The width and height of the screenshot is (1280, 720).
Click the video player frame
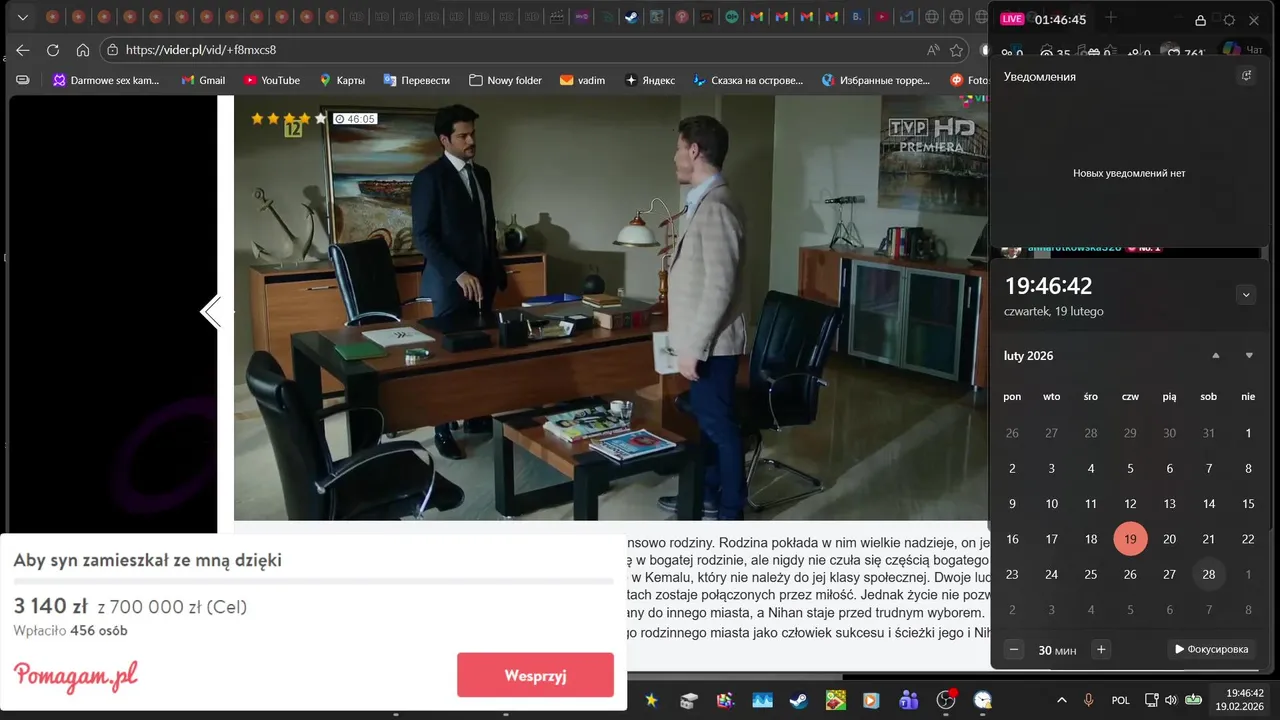610,308
